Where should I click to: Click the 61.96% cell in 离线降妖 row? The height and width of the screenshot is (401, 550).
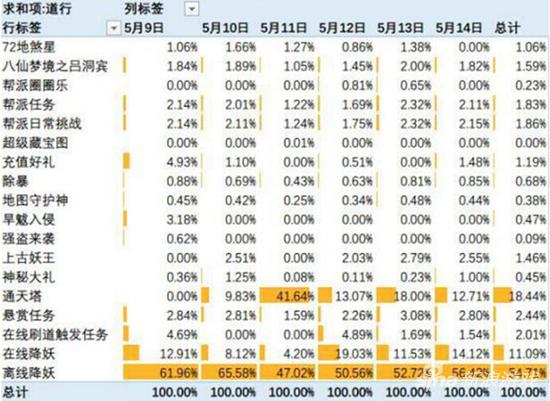point(179,373)
